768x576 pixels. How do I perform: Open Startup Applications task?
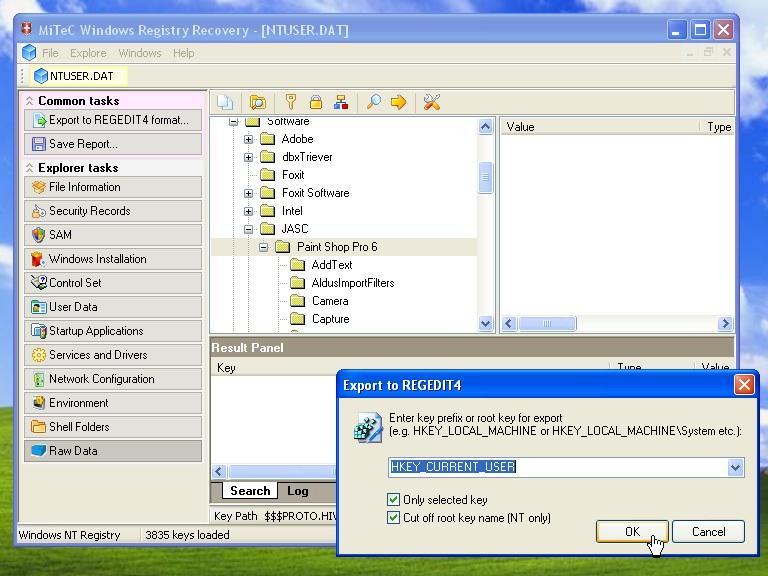click(113, 331)
